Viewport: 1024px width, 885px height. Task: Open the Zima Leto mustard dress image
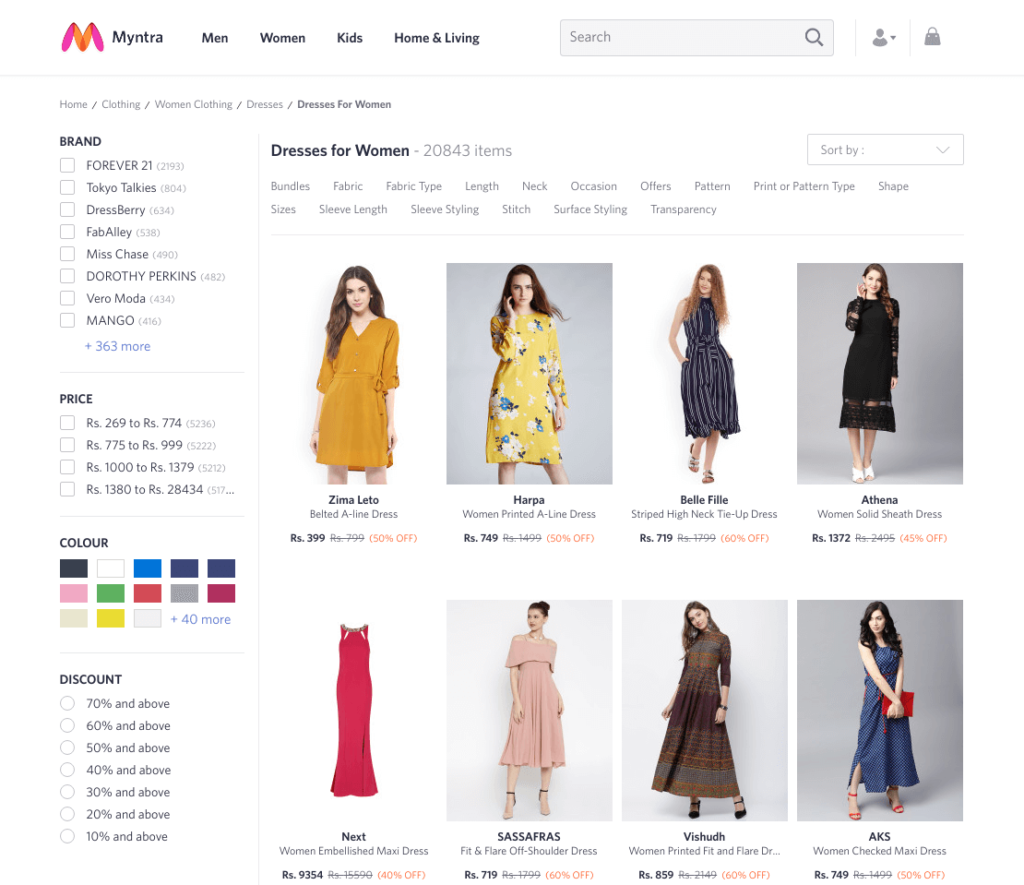pos(354,374)
